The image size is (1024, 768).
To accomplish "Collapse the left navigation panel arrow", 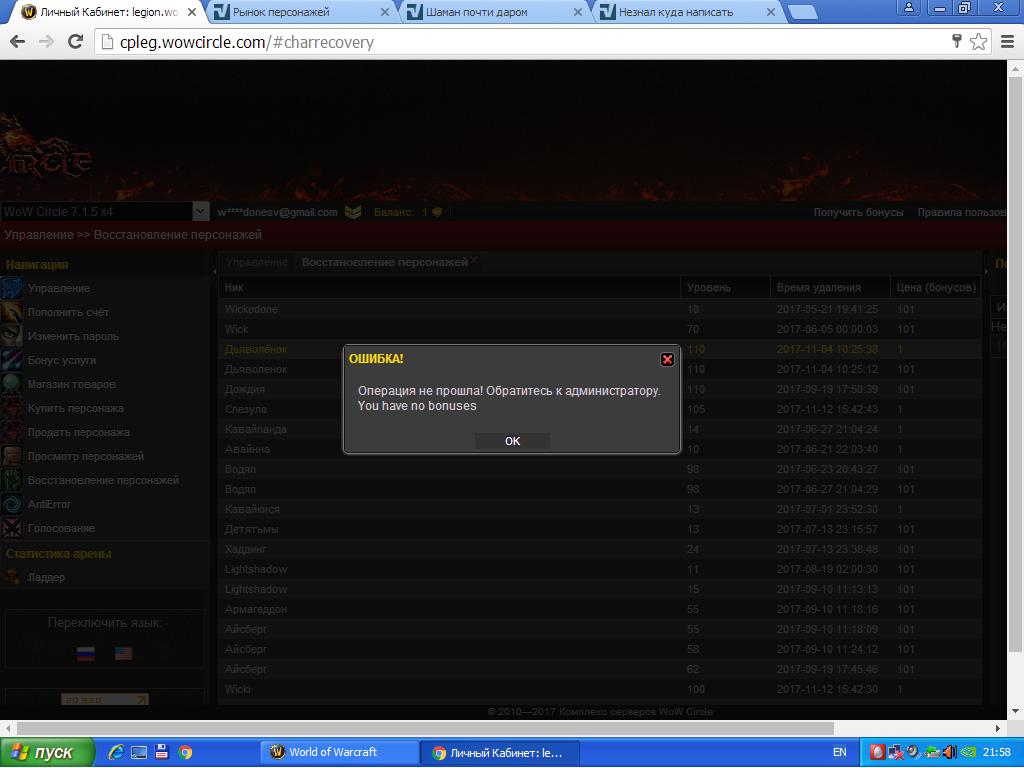I will (x=214, y=270).
